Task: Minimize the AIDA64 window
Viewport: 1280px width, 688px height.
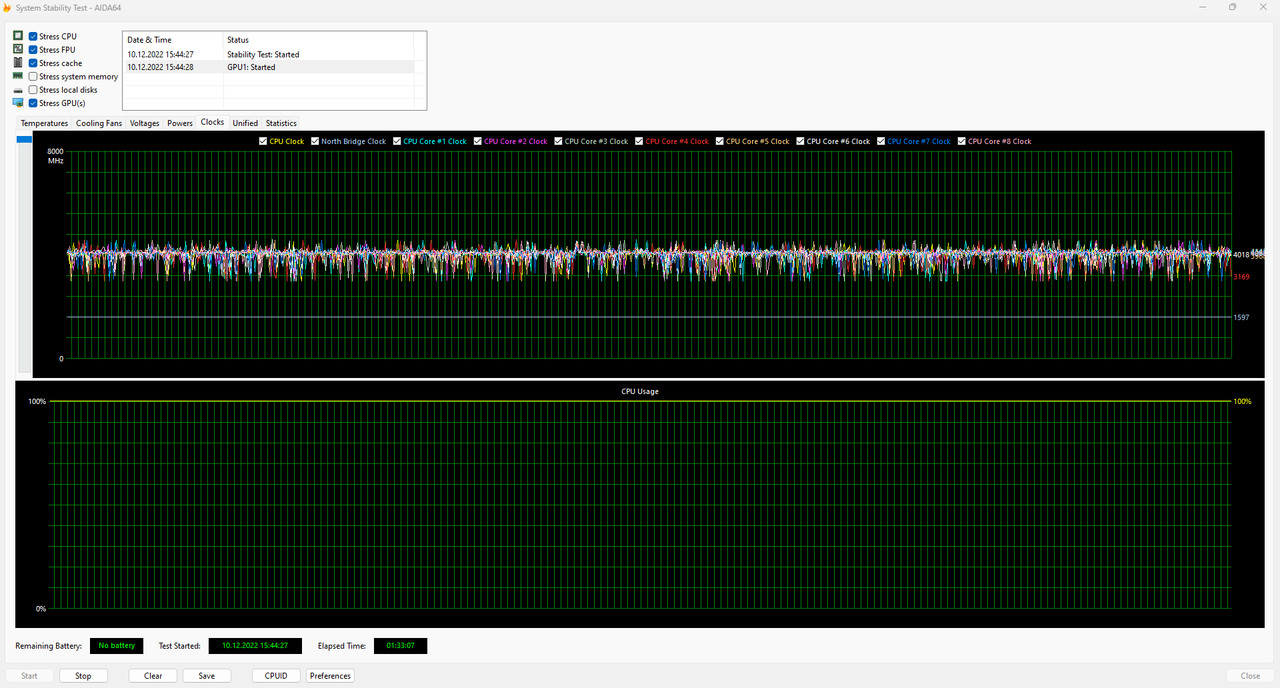Action: pos(1201,7)
